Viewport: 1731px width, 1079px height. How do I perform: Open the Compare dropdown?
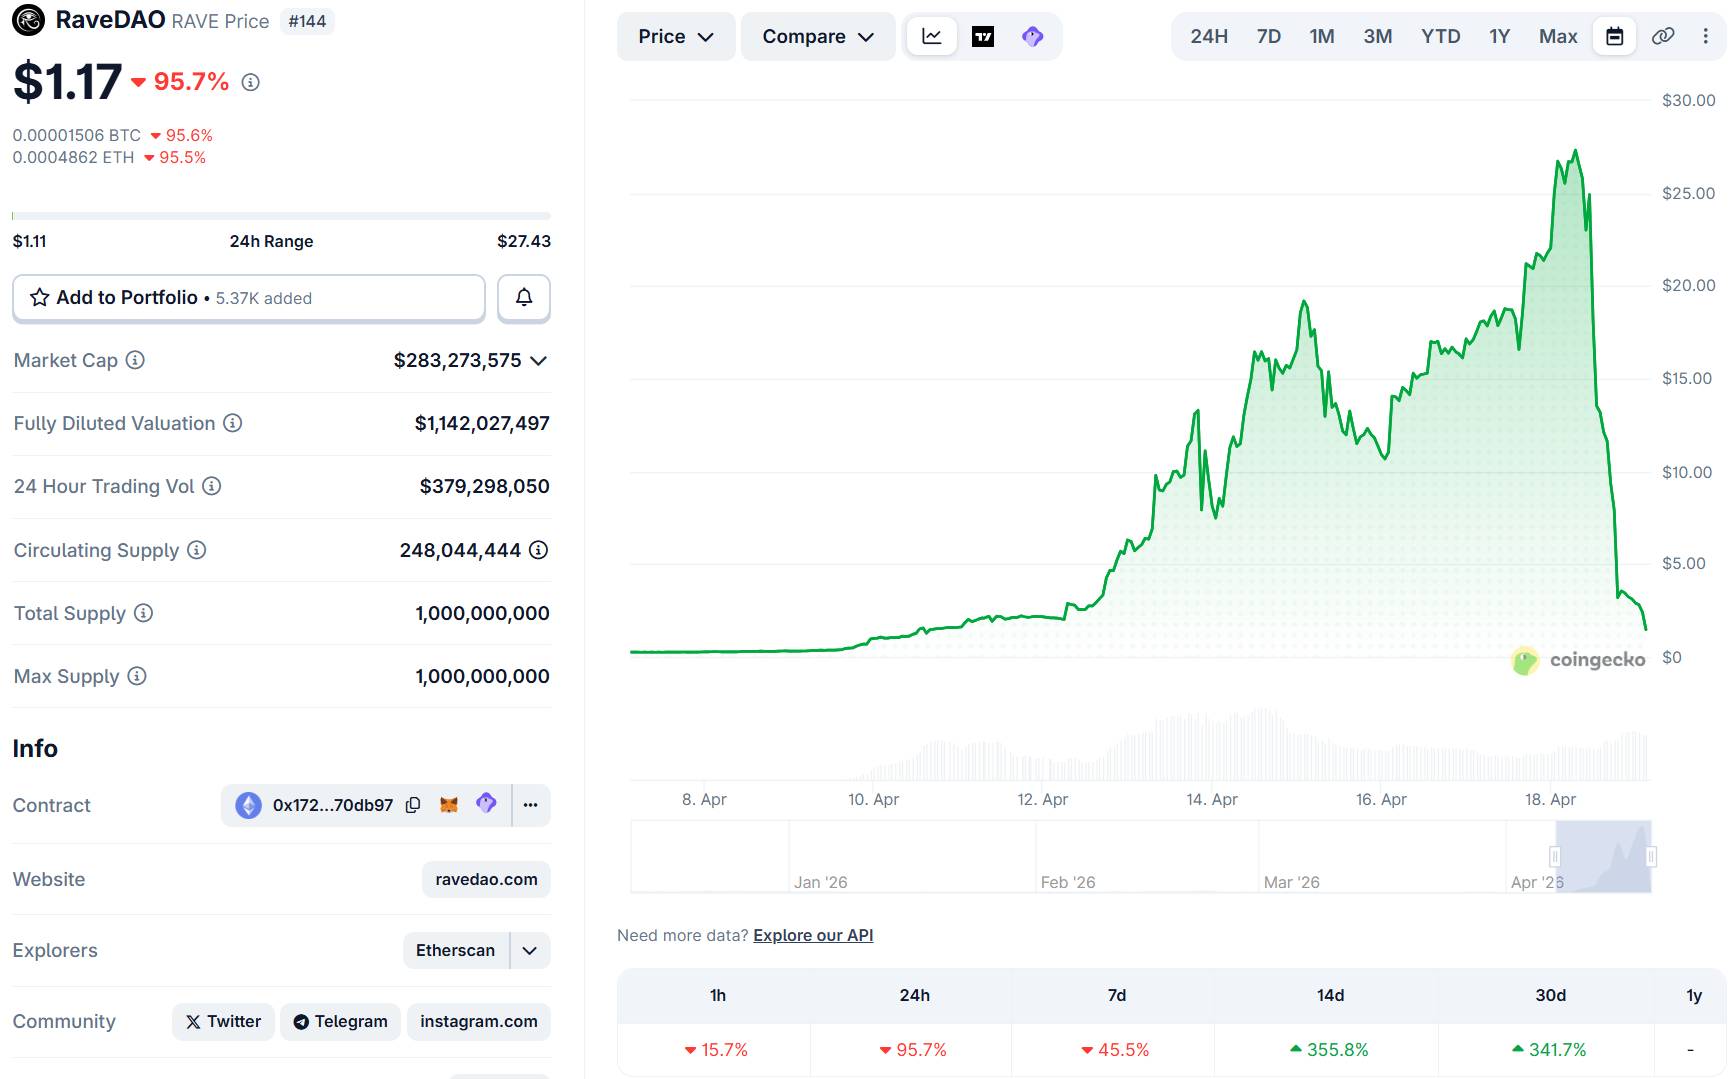(818, 36)
